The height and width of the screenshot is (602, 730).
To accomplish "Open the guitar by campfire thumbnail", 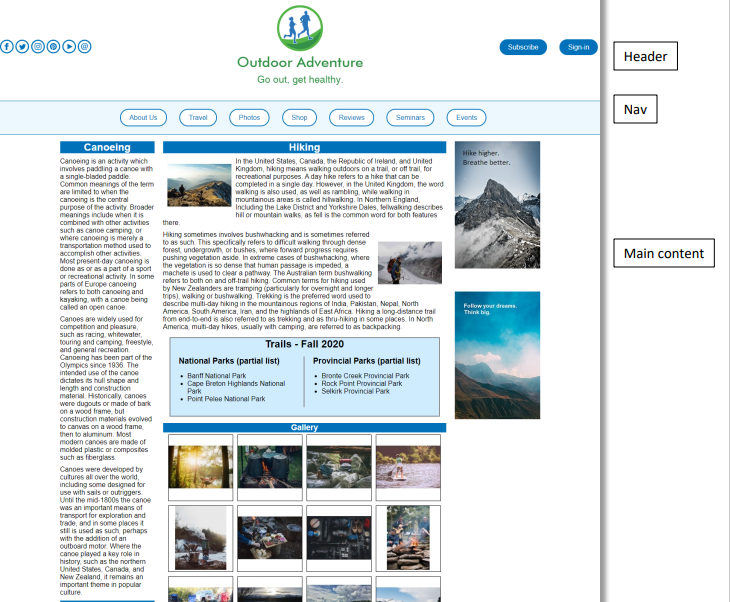I will pos(408,538).
